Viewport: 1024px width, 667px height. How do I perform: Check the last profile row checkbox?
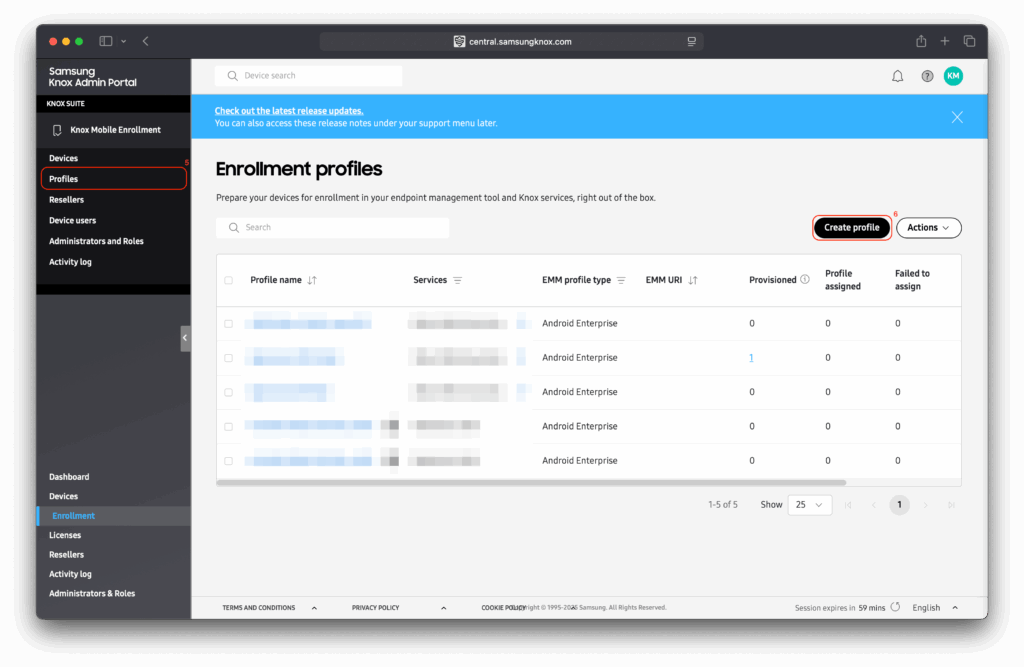[x=226, y=460]
